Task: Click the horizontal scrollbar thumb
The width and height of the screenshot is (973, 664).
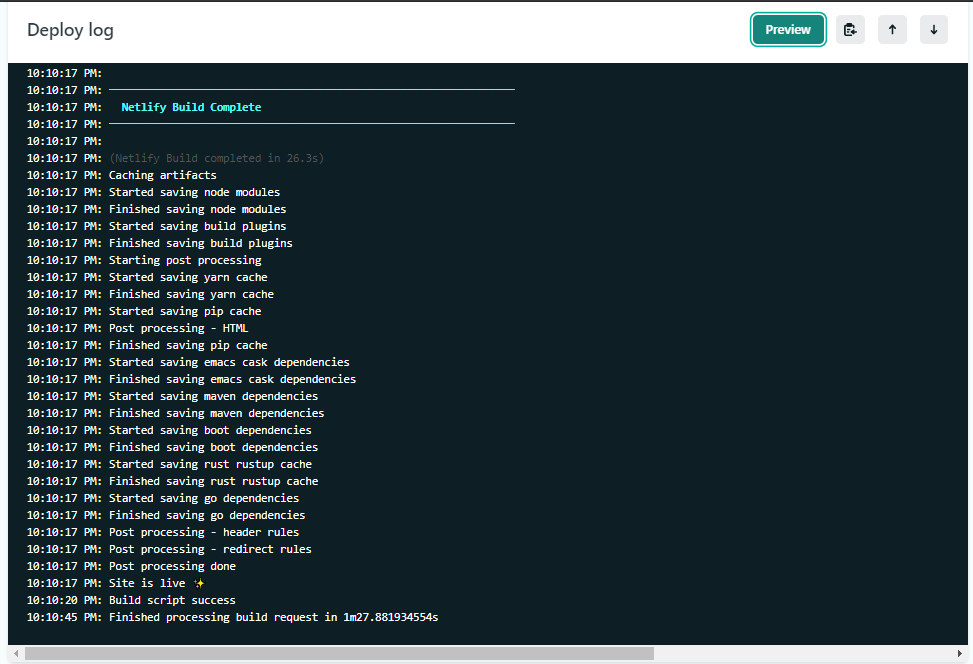Action: click(339, 653)
